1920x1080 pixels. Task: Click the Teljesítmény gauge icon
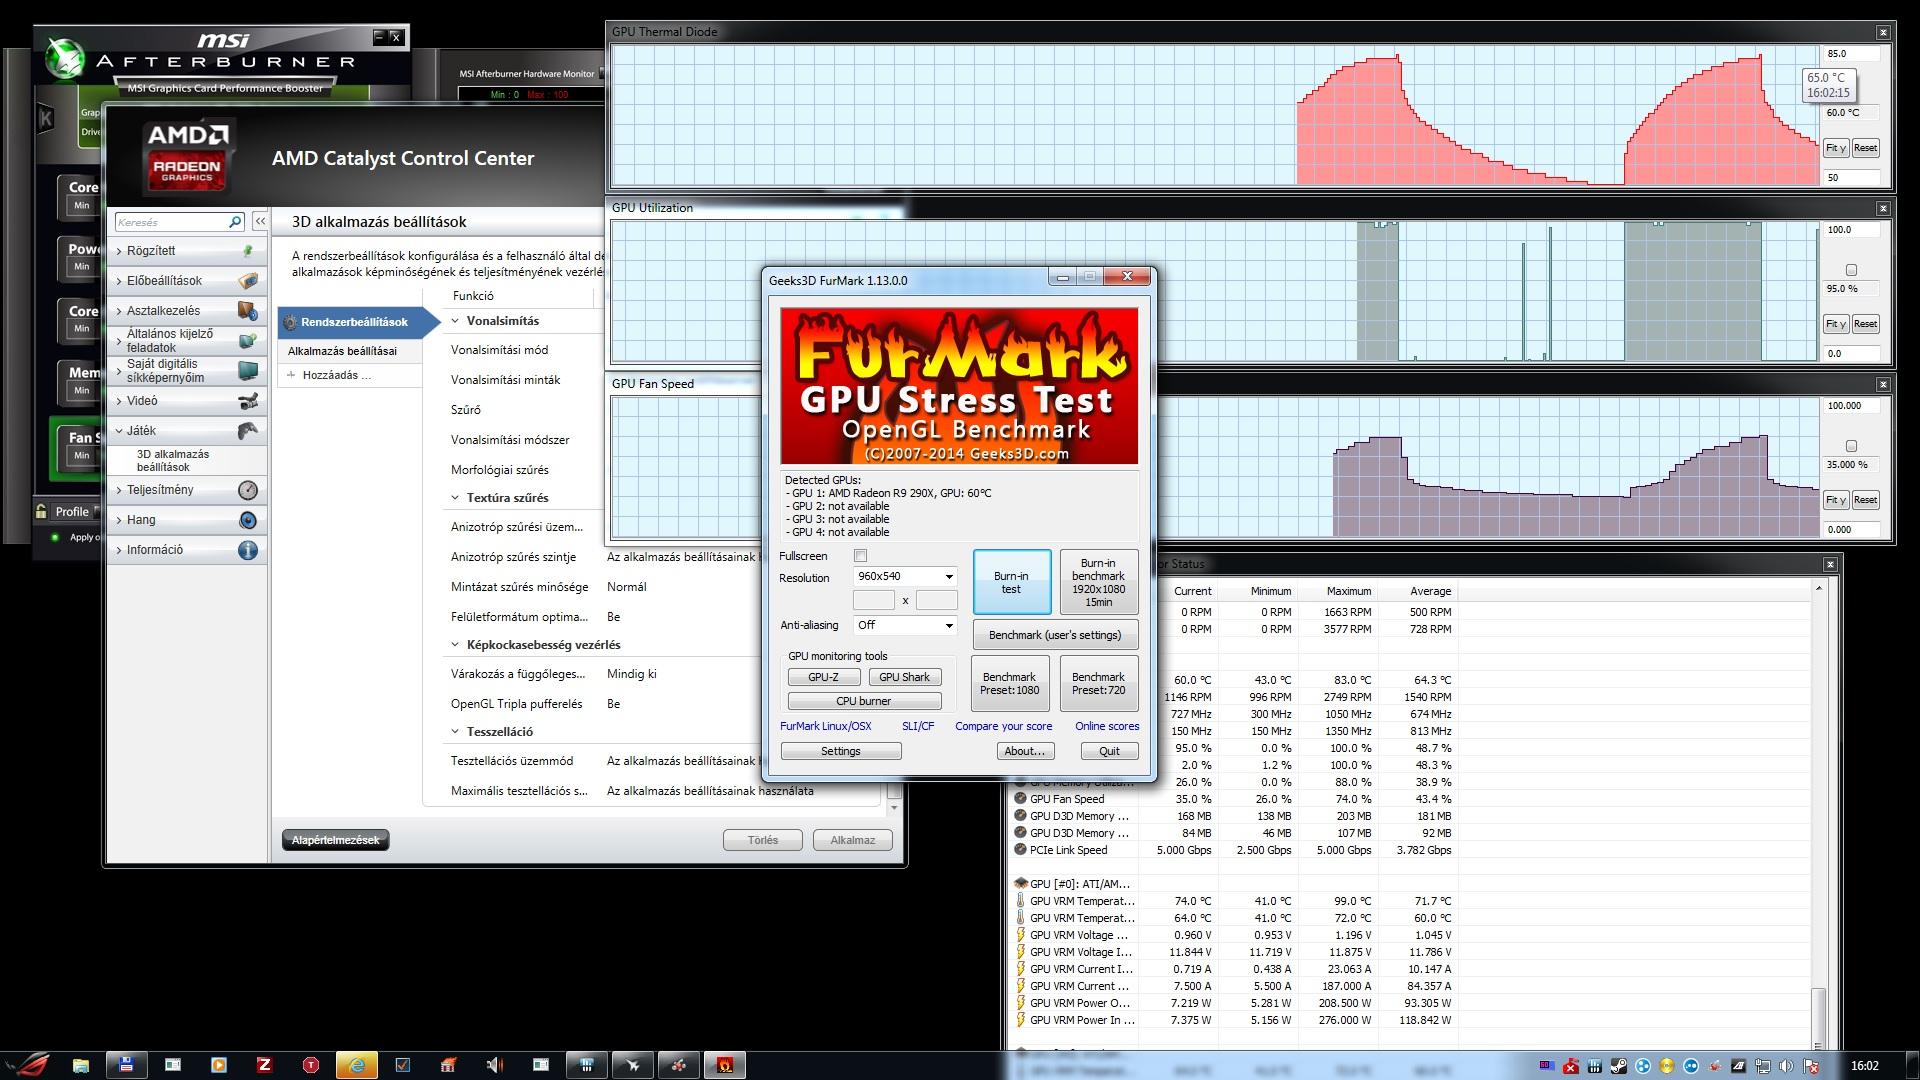pos(248,490)
